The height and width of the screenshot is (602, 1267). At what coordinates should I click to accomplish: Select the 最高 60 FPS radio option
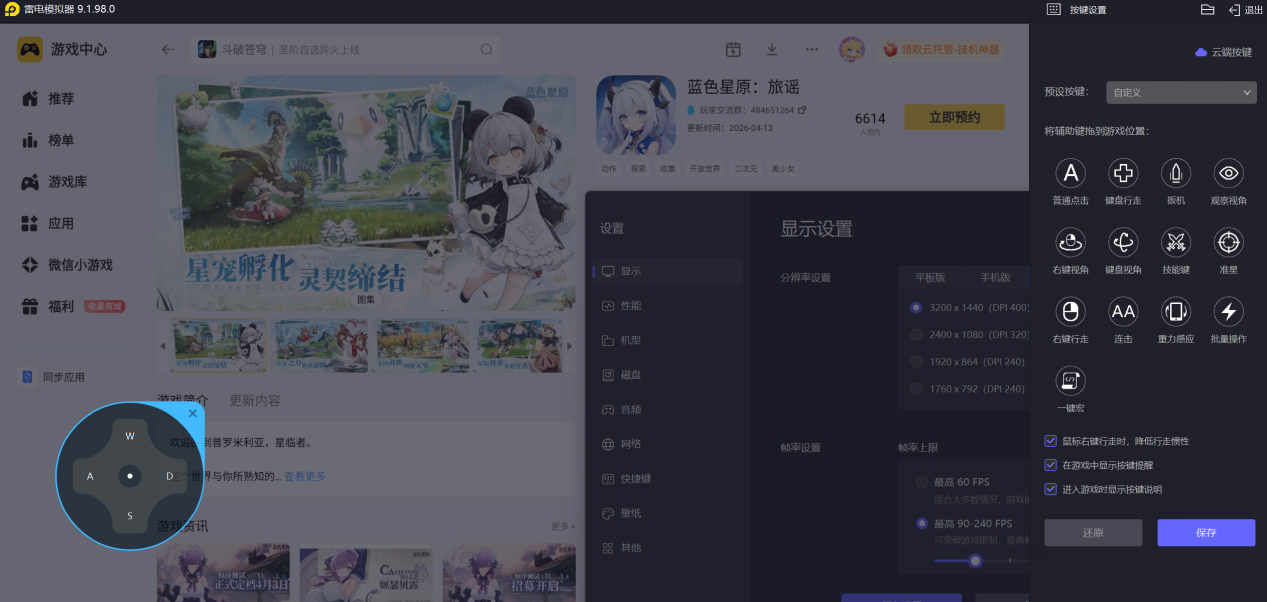pyautogui.click(x=922, y=482)
